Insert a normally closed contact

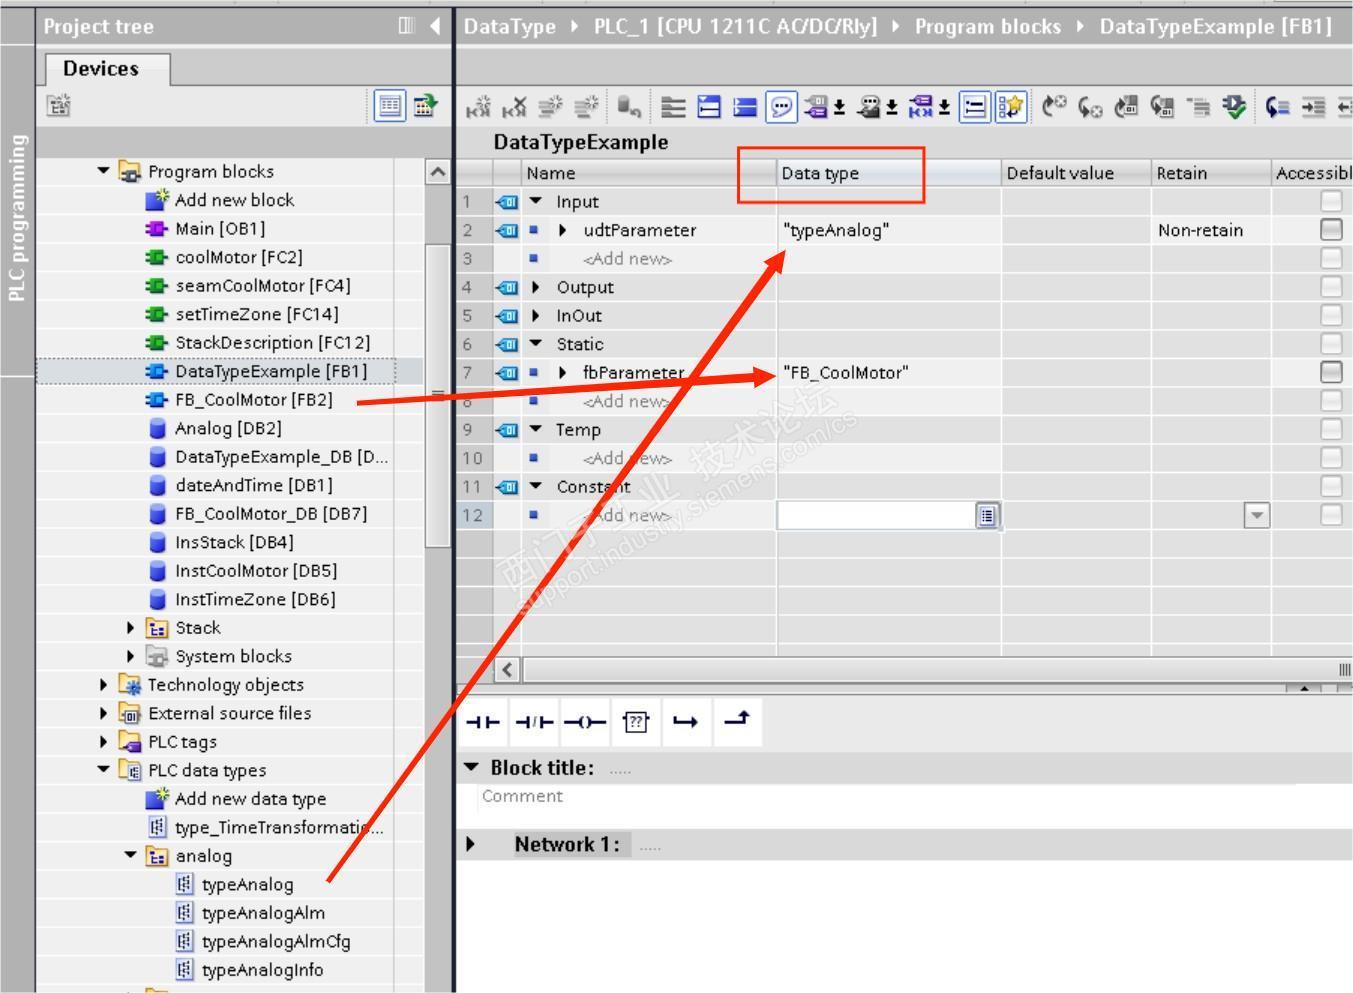tap(533, 722)
